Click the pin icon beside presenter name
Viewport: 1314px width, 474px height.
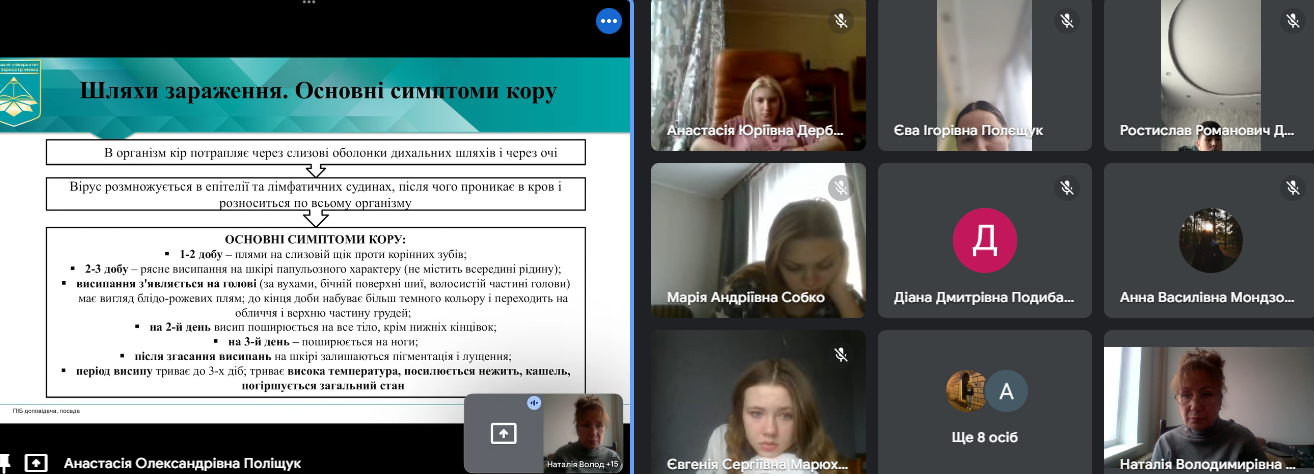tap(3, 463)
